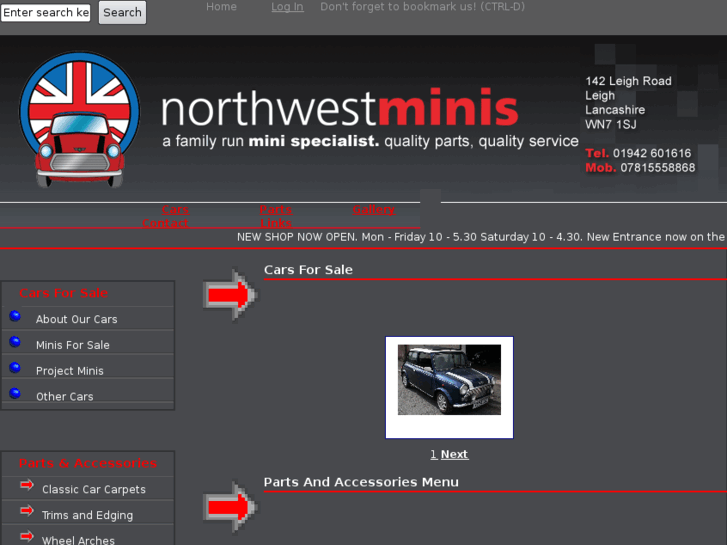Open the Contact navigation menu item
Viewport: 727px width, 545px height.
[165, 223]
